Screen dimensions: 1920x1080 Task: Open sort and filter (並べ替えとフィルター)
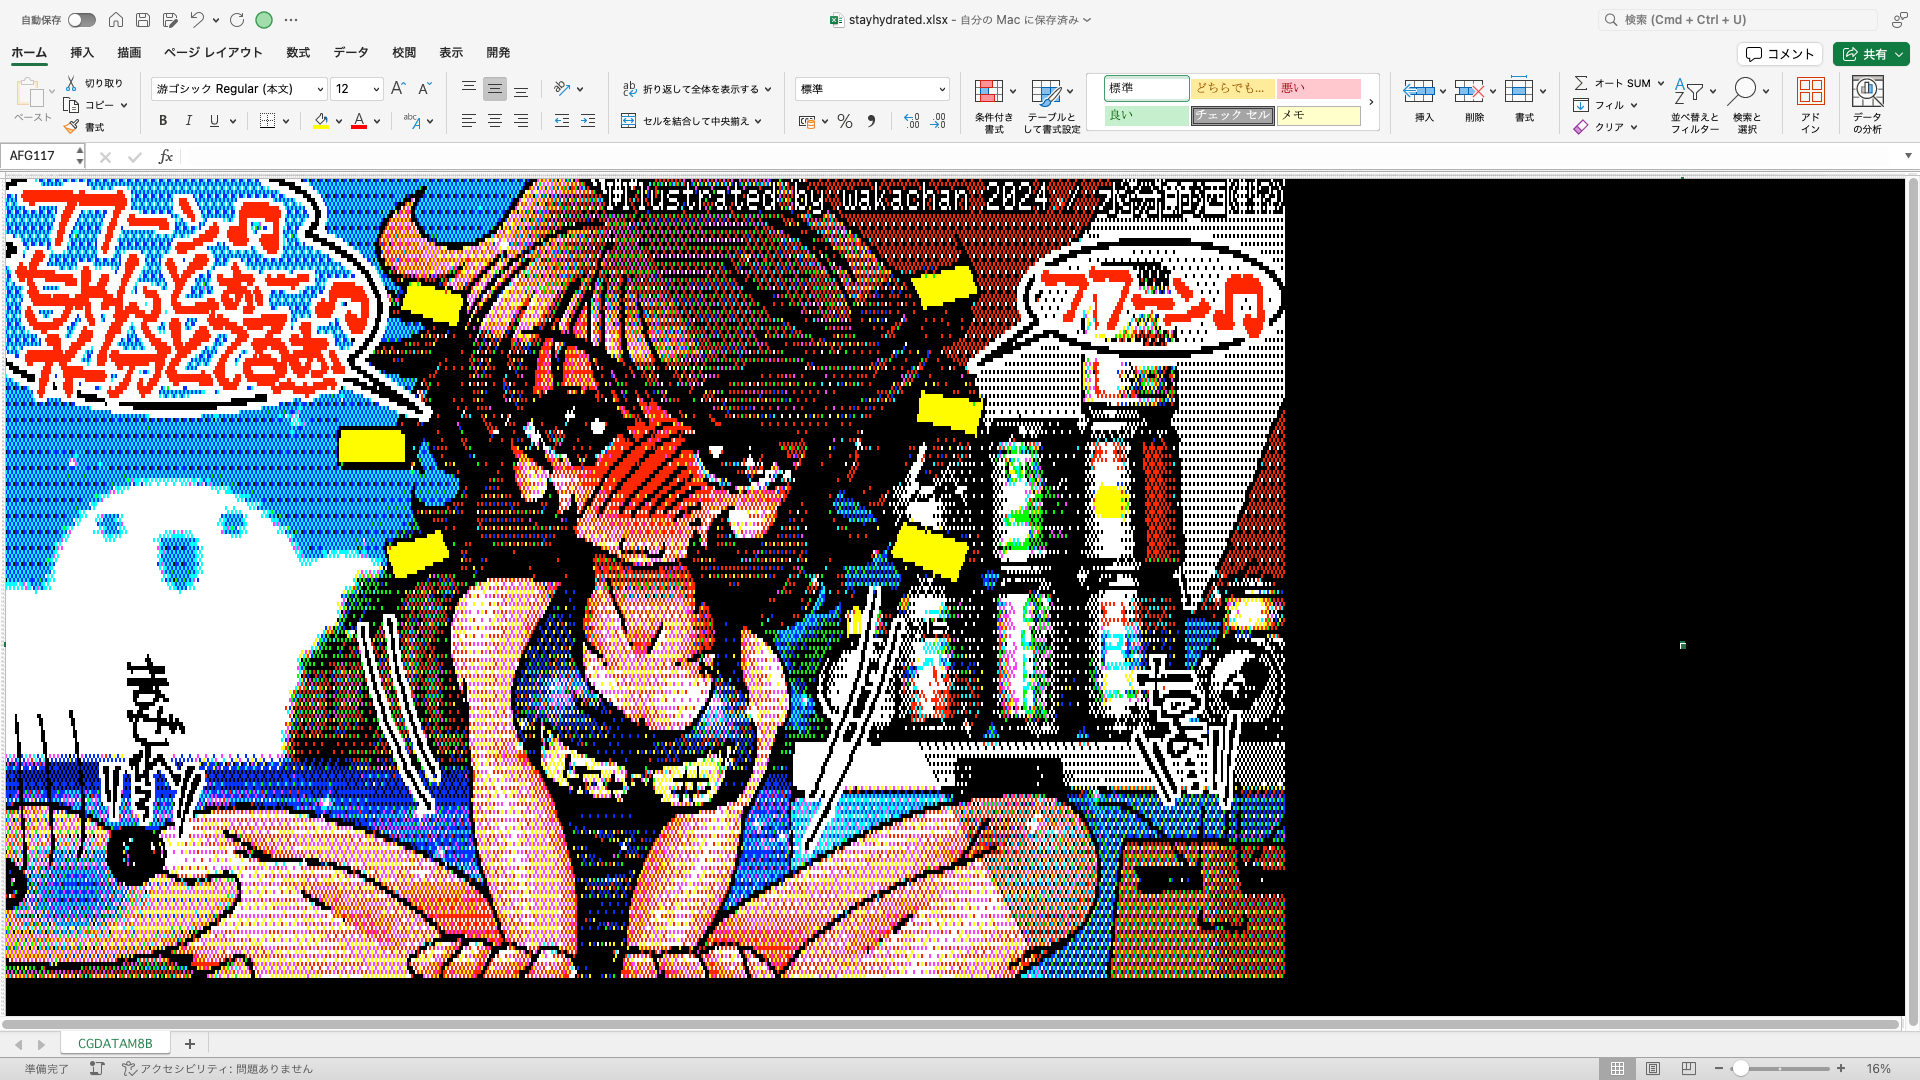click(1694, 105)
